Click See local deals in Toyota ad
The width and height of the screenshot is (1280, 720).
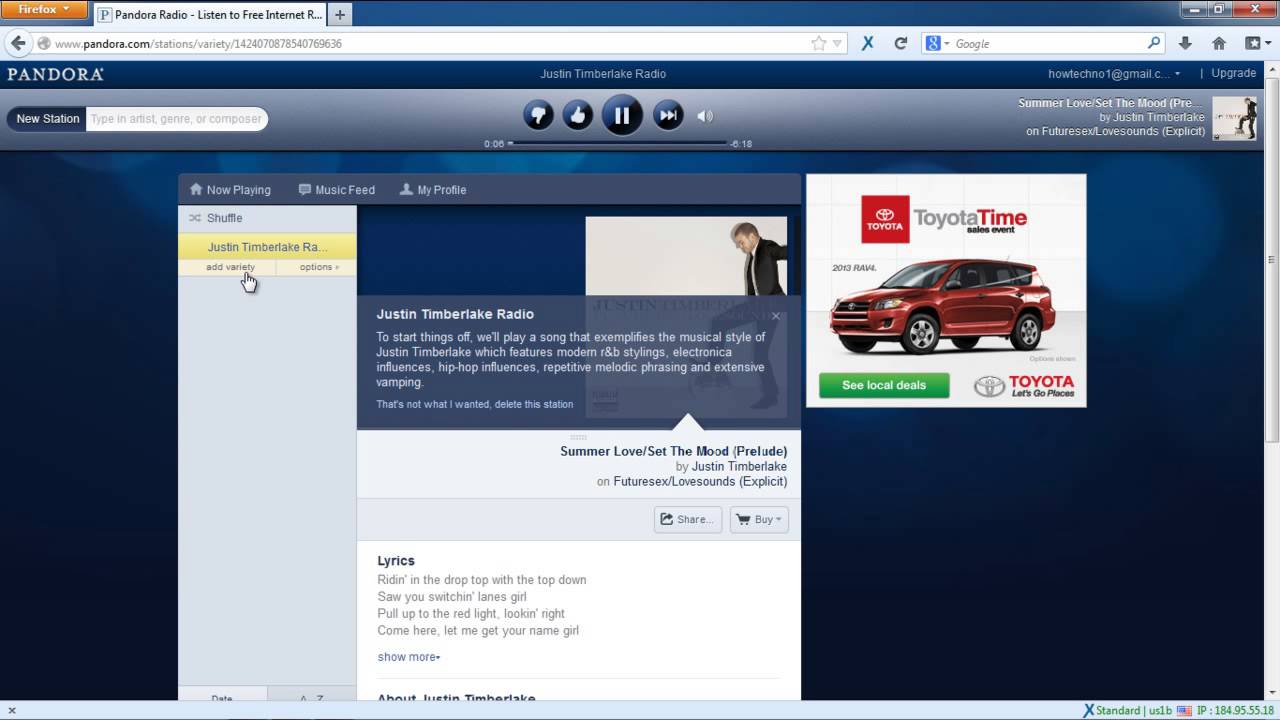pos(884,385)
